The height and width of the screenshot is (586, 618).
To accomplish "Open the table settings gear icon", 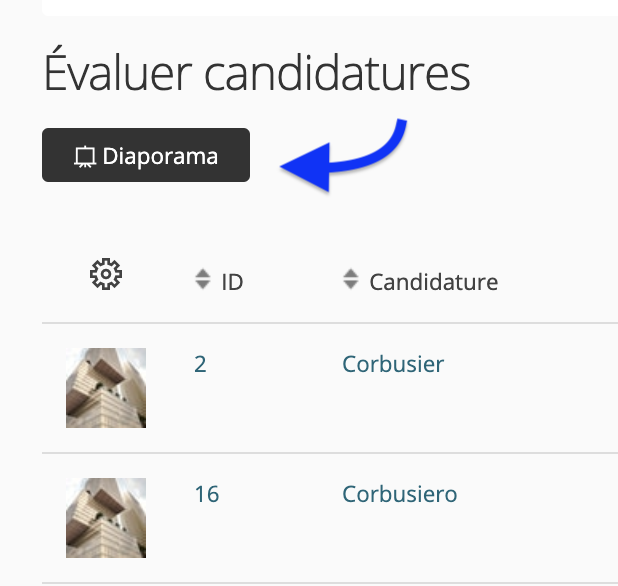I will coord(106,274).
